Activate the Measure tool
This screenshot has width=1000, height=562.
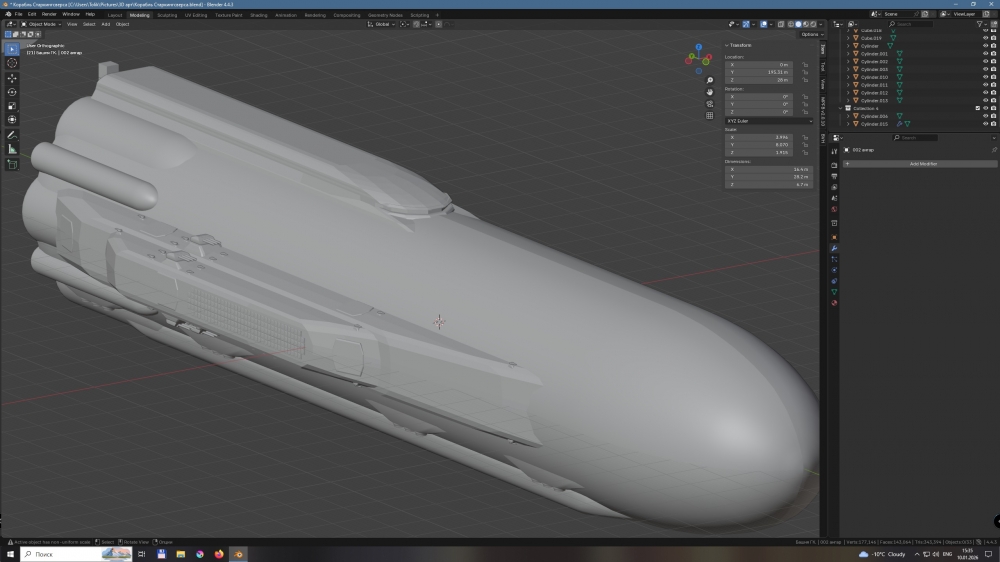coord(12,149)
